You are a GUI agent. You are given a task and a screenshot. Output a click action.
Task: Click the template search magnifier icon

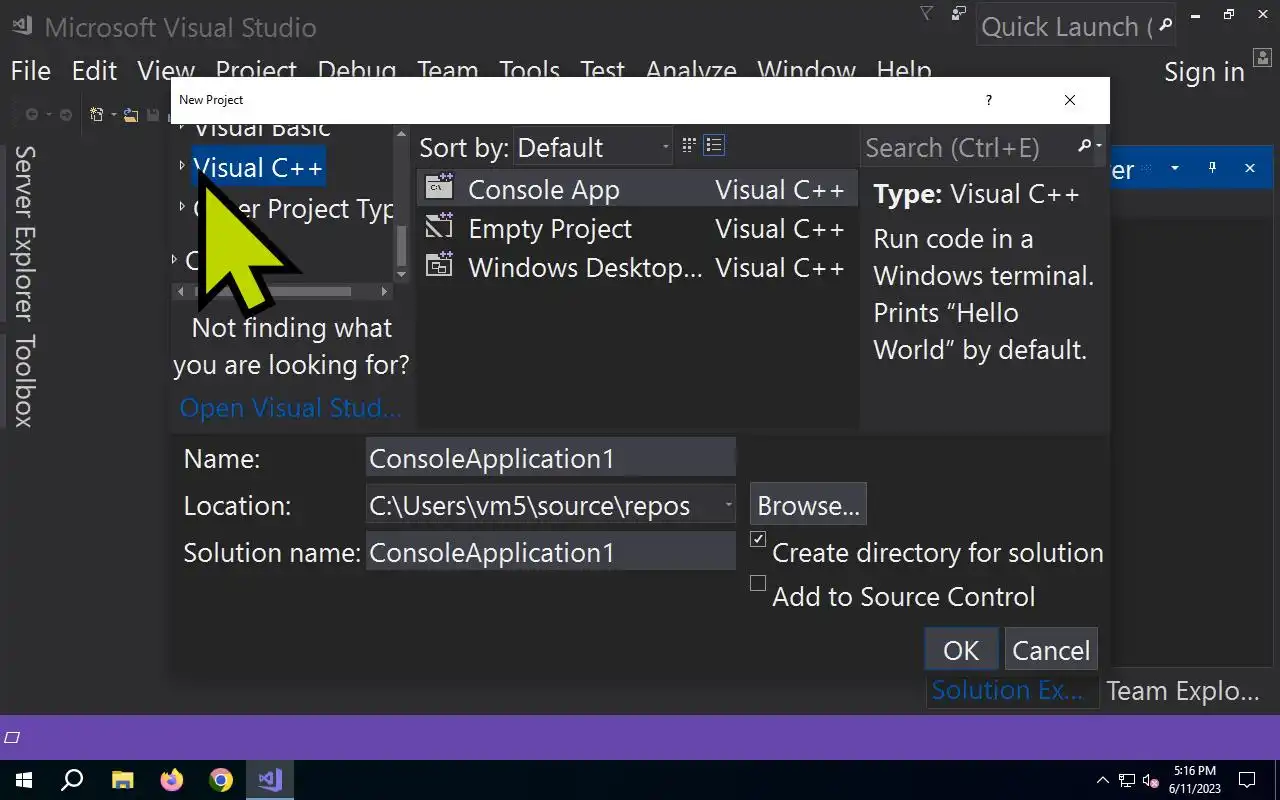pyautogui.click(x=1084, y=147)
